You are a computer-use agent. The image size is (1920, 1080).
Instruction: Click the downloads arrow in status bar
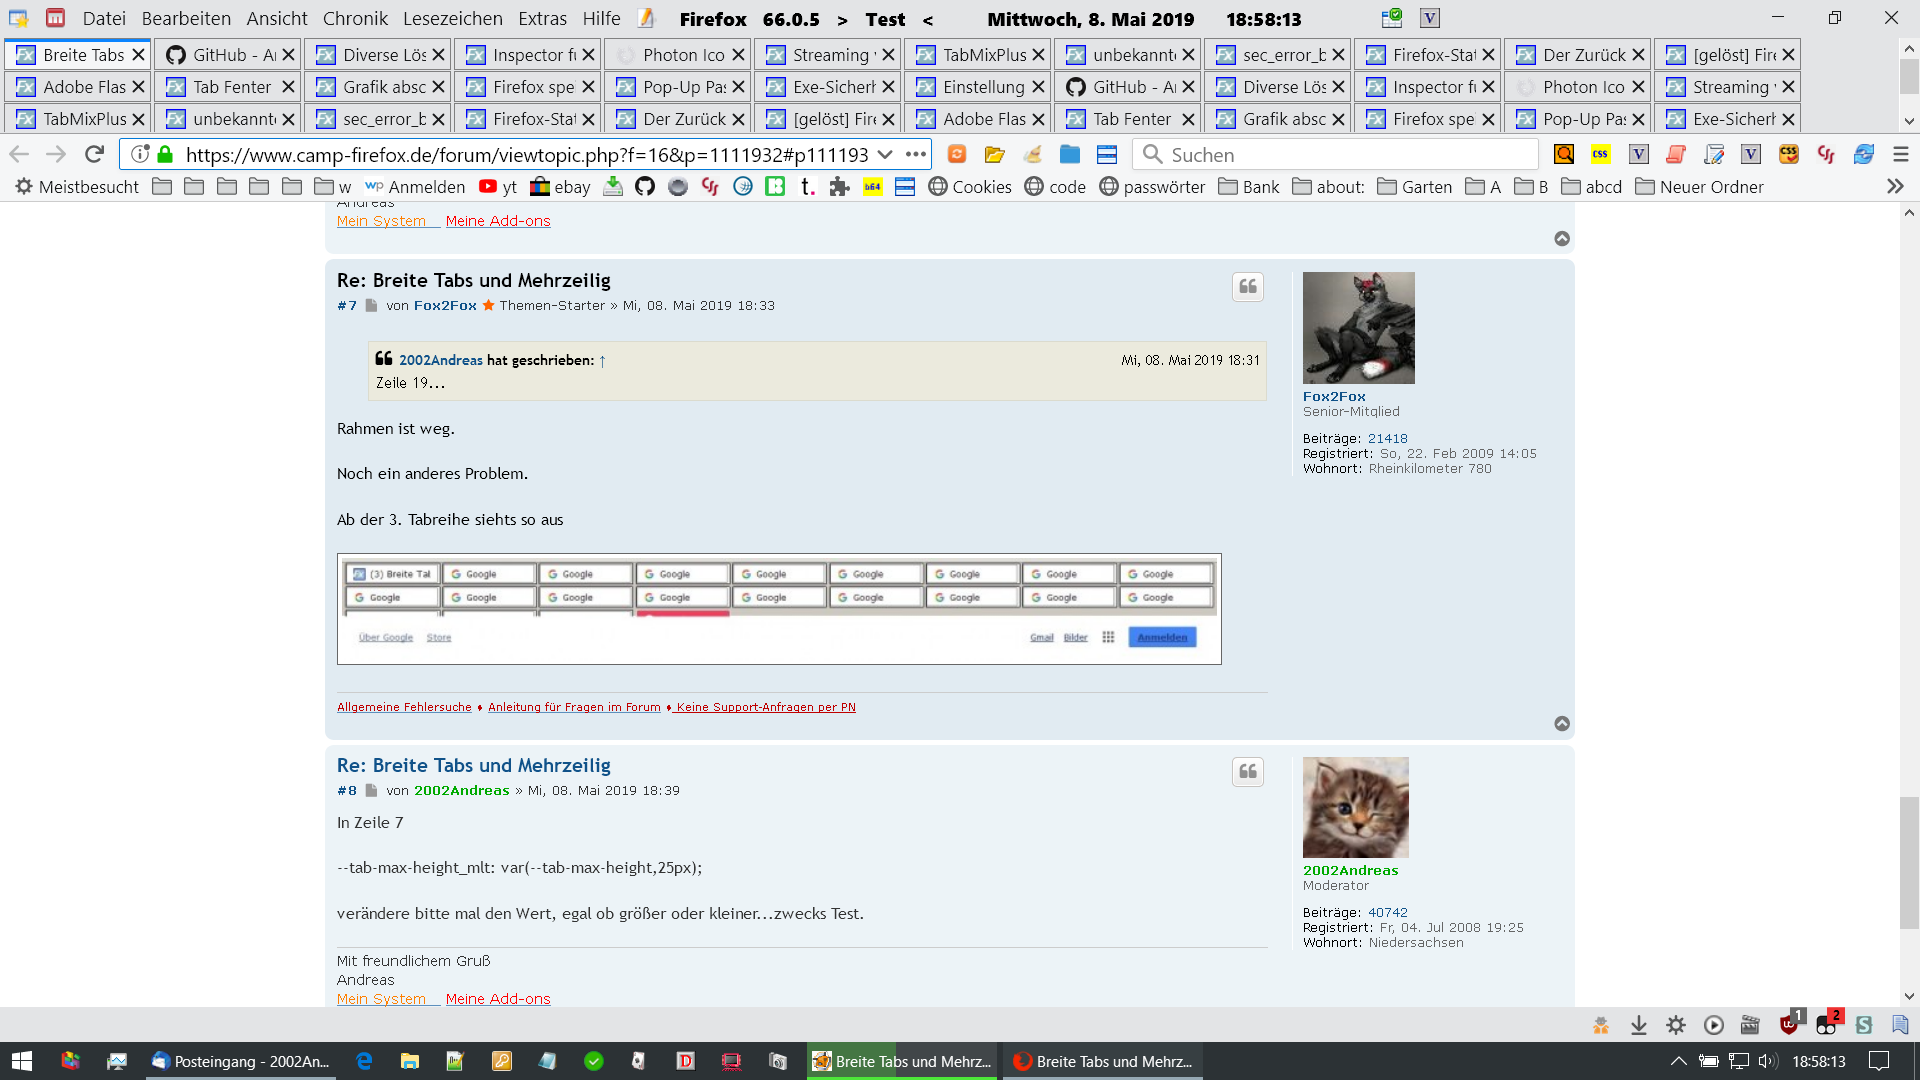[1638, 1025]
